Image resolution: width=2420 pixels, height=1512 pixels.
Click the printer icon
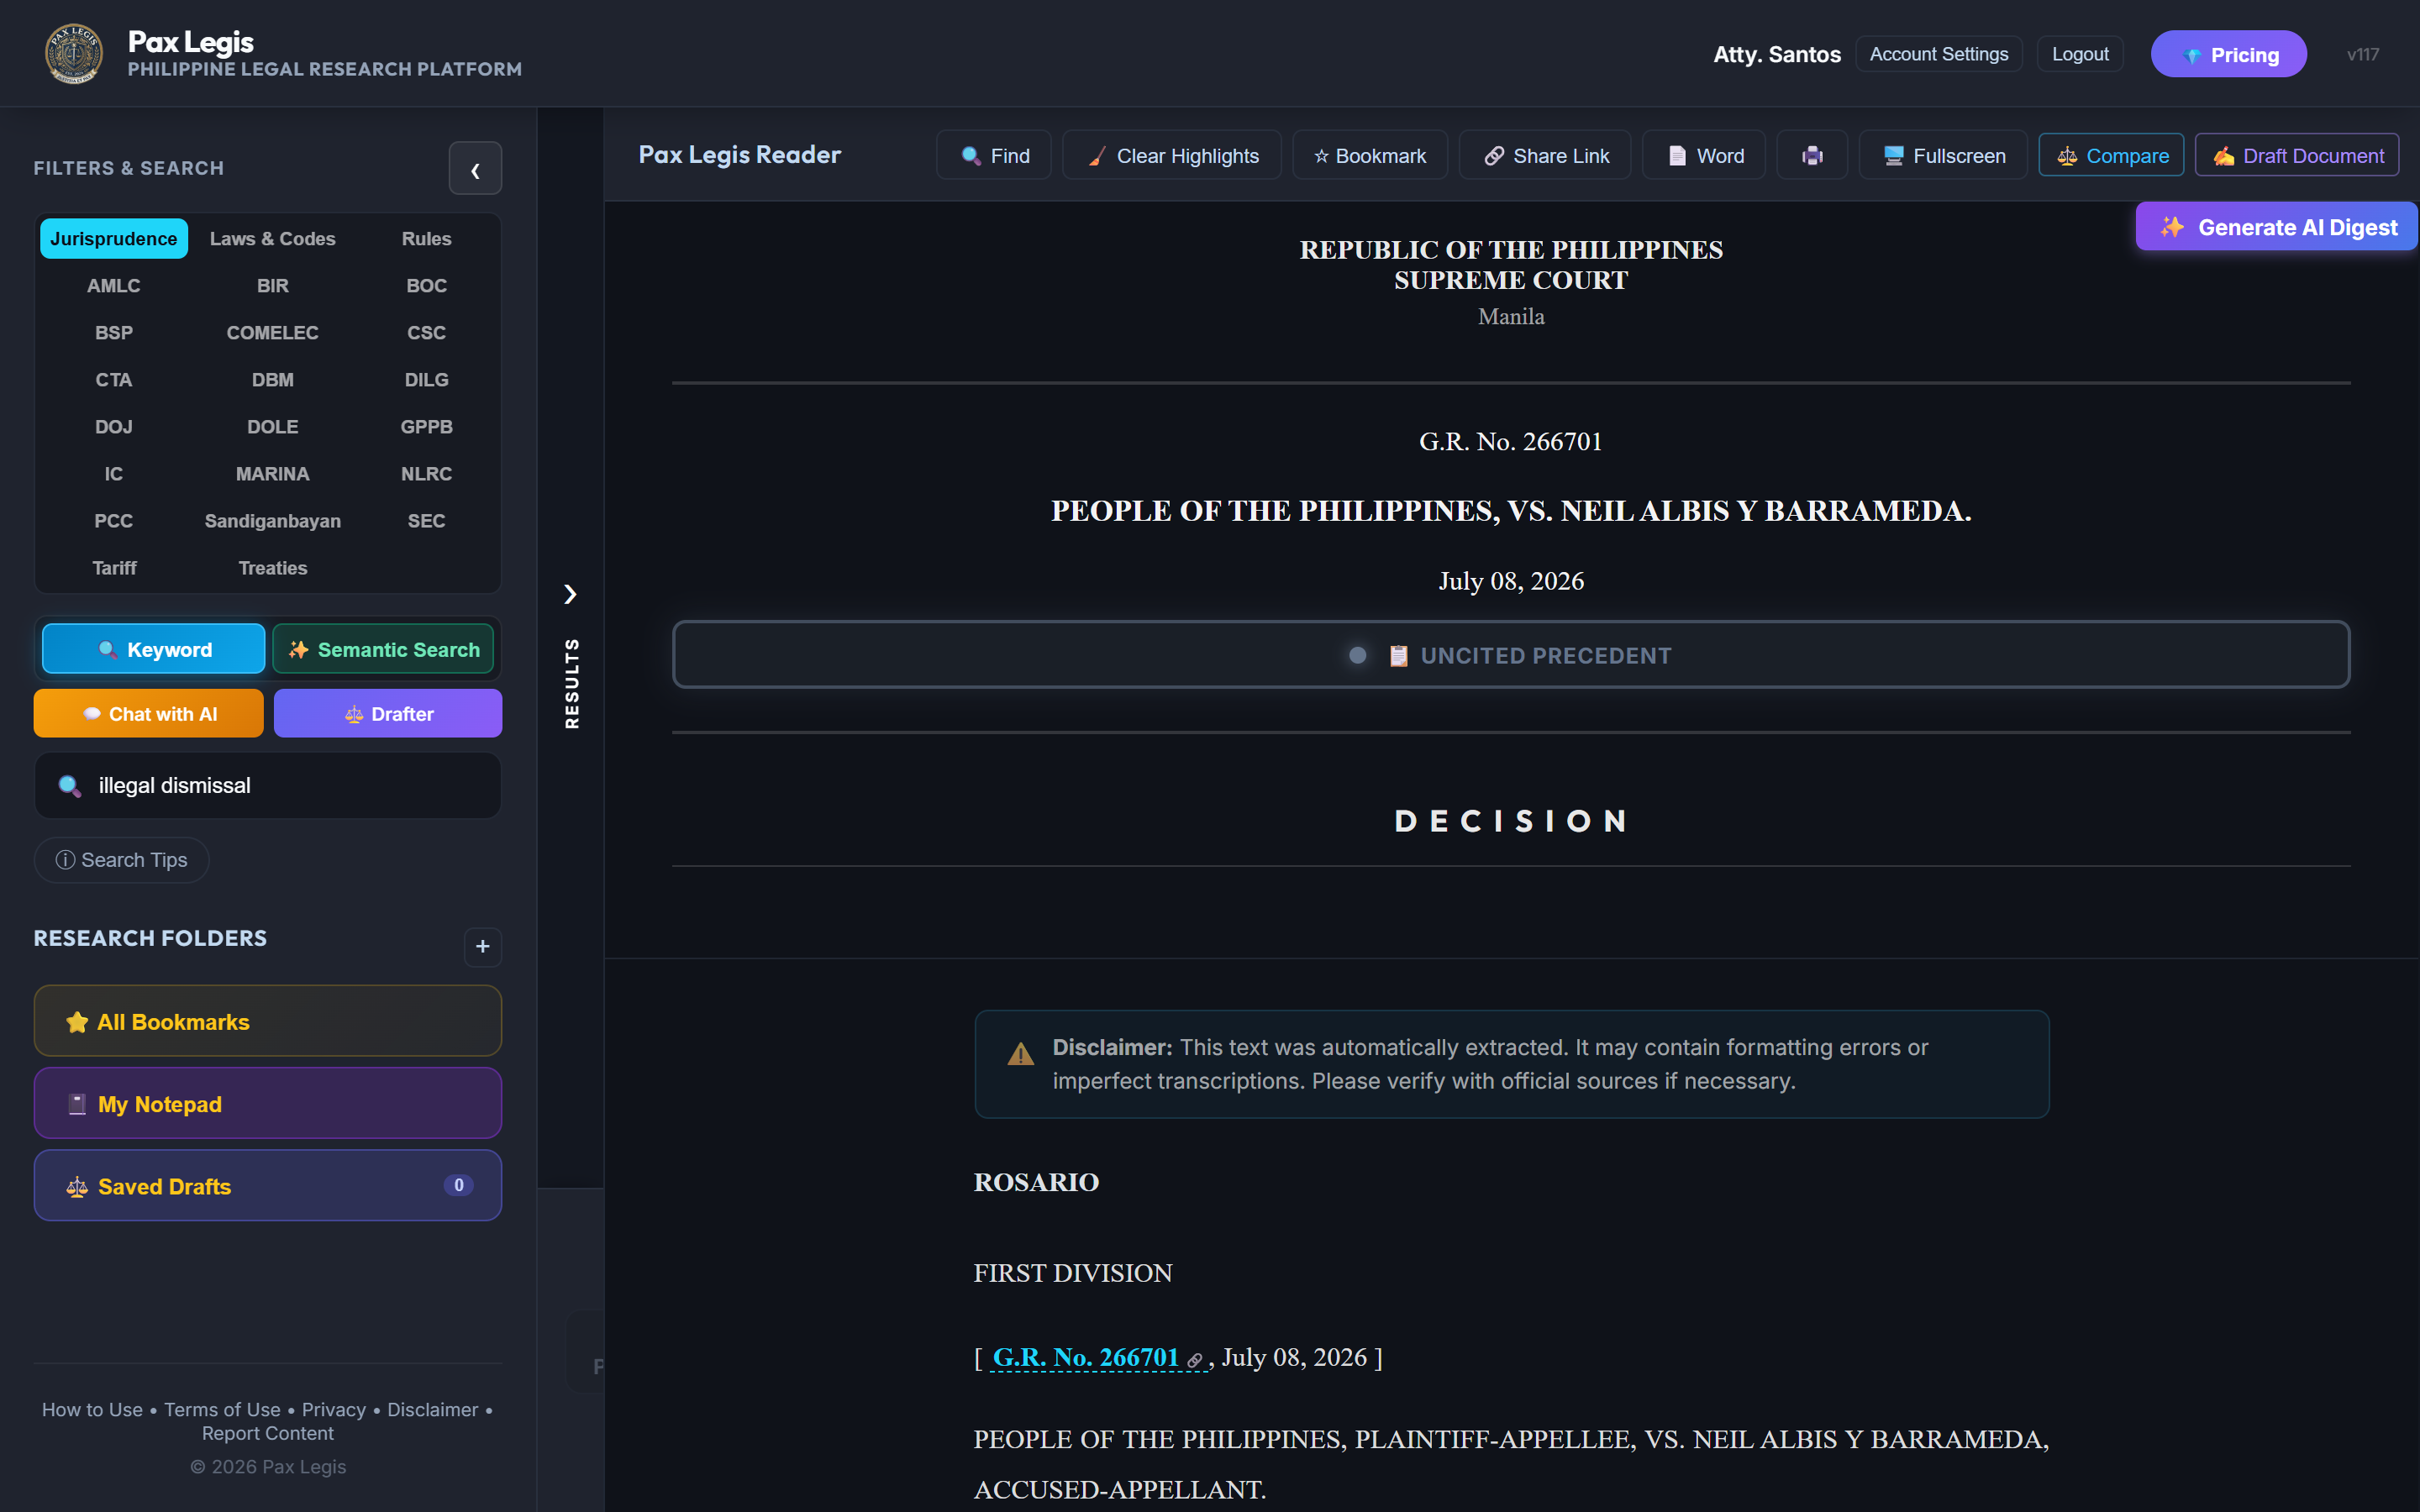click(x=1811, y=155)
